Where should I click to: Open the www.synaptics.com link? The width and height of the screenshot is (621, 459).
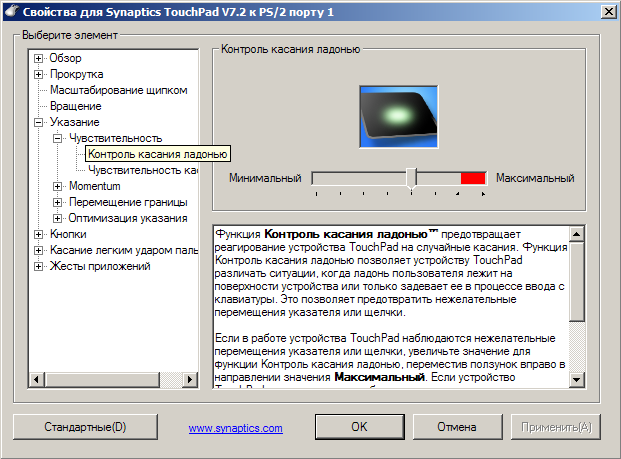(x=236, y=428)
